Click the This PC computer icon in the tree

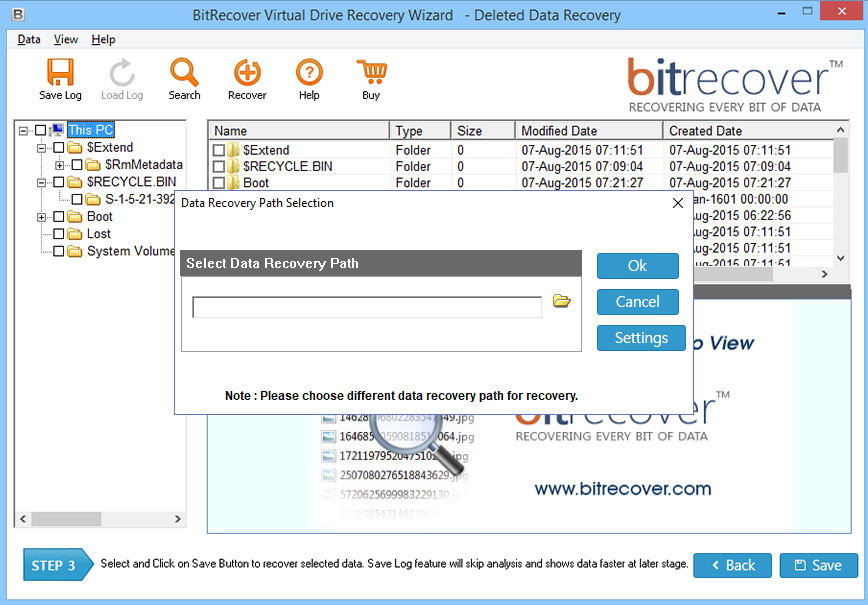click(56, 130)
